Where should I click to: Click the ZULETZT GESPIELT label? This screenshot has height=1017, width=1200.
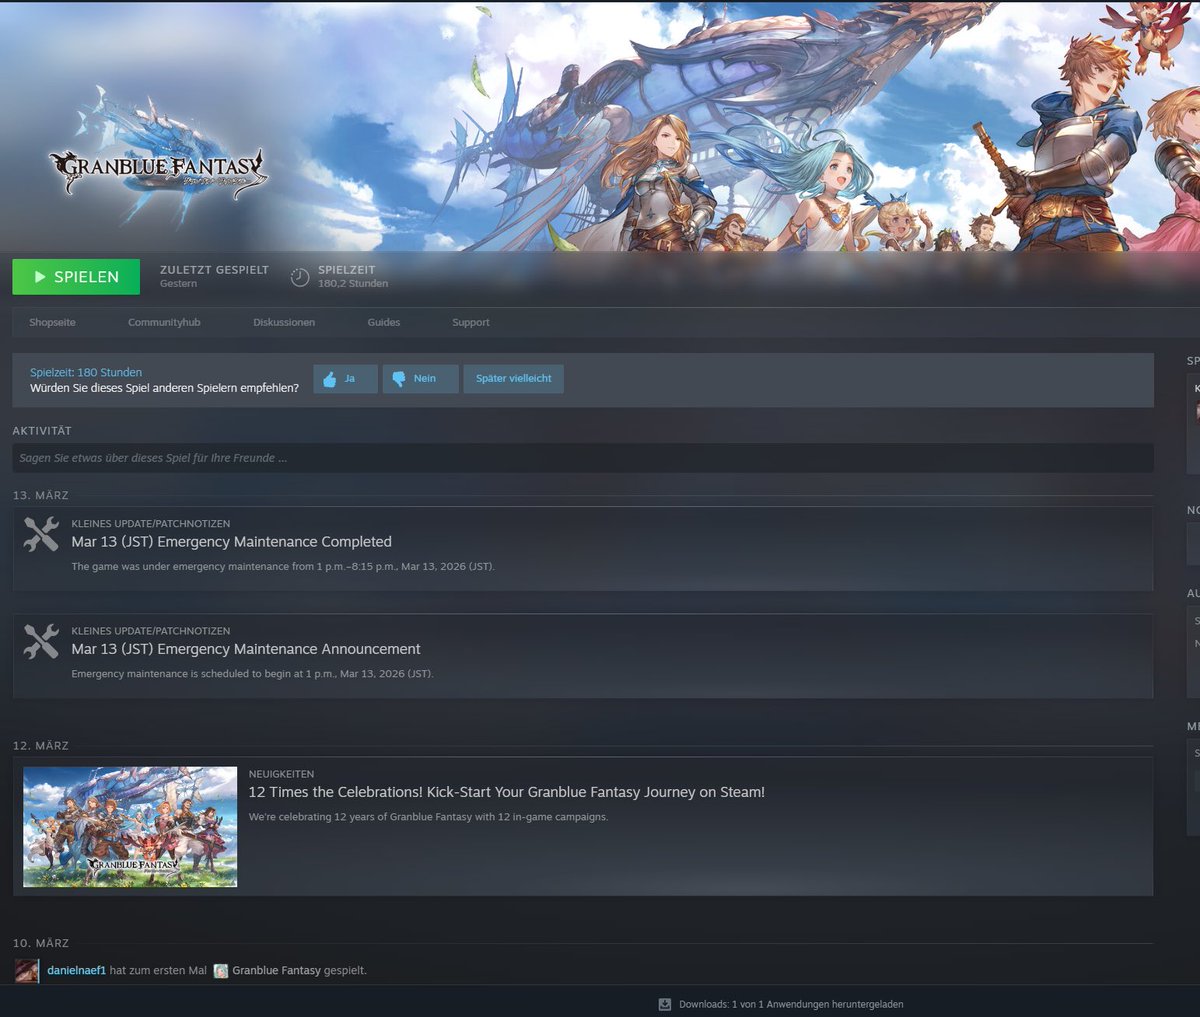coord(214,270)
